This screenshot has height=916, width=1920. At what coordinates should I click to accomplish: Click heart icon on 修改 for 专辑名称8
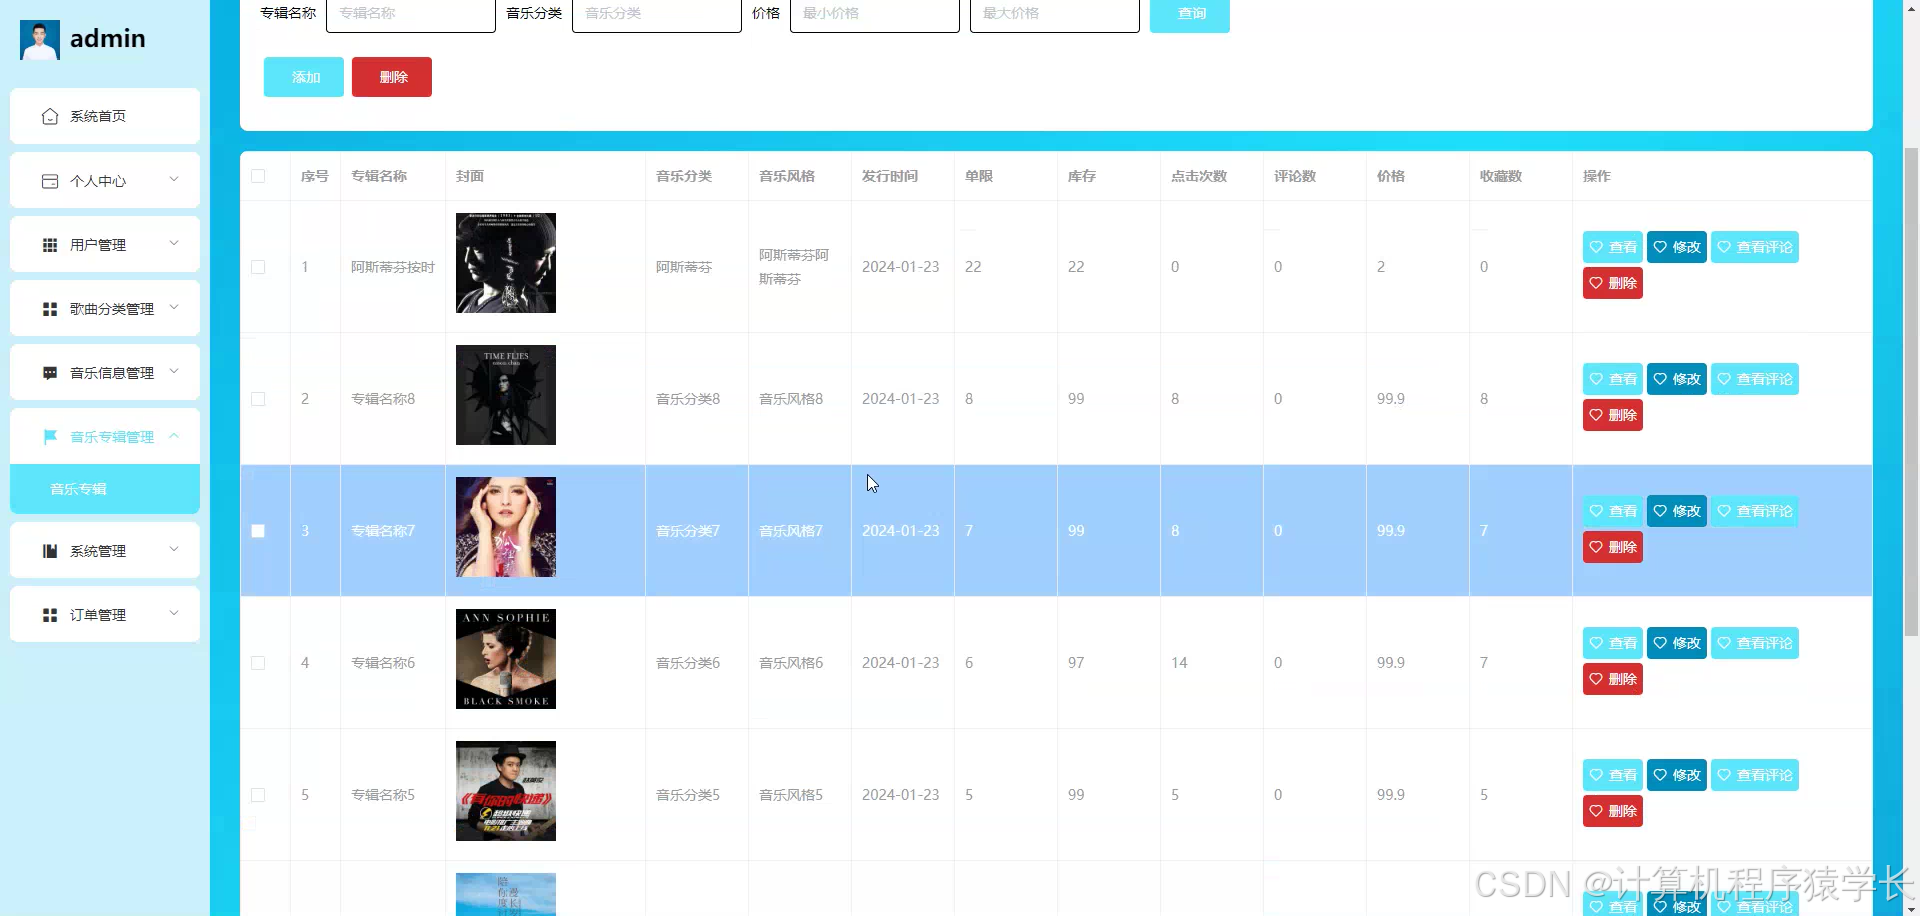[x=1660, y=379]
